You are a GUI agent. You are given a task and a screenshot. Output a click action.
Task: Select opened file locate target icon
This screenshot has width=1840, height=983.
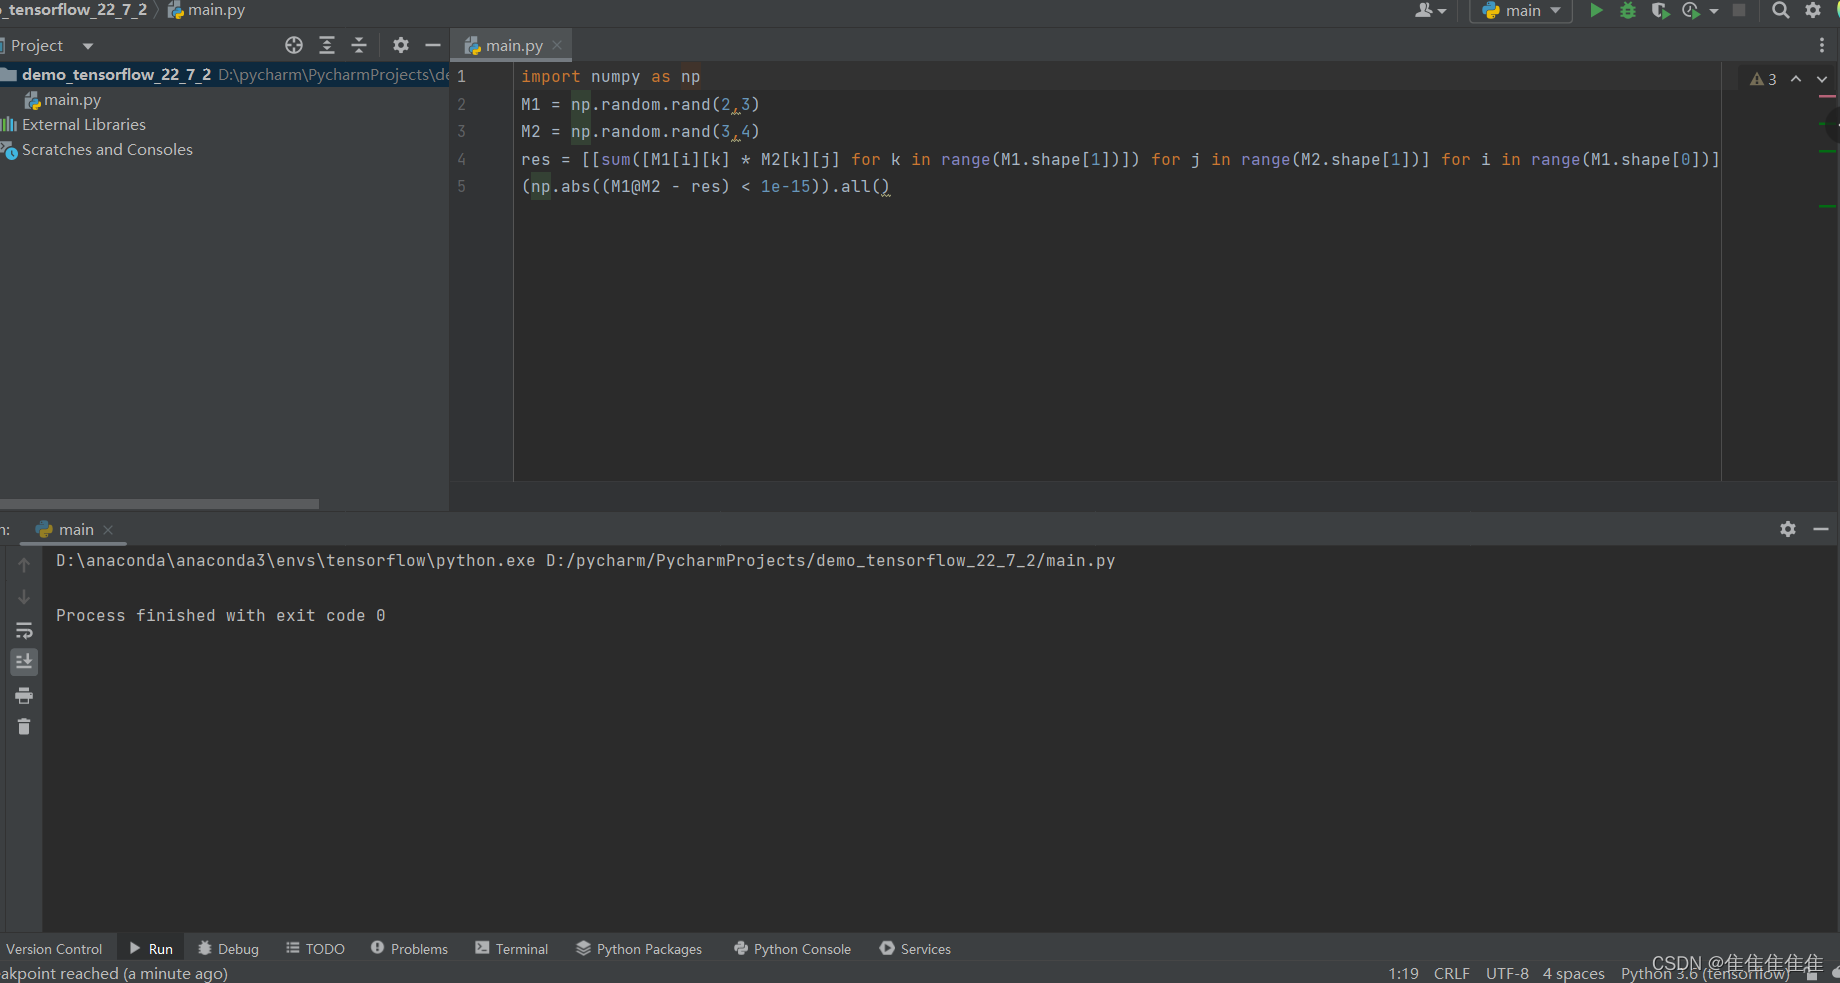click(293, 45)
